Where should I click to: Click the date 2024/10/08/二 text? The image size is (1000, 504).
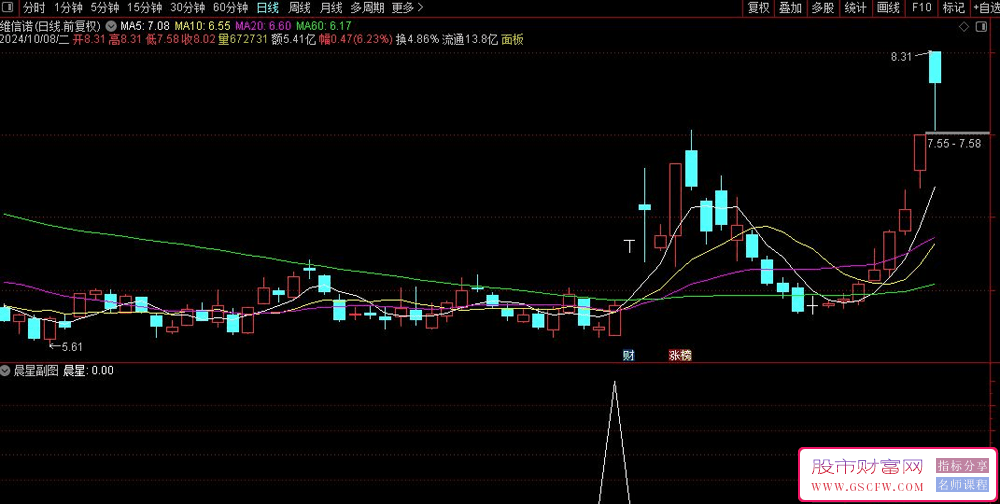[x=34, y=40]
